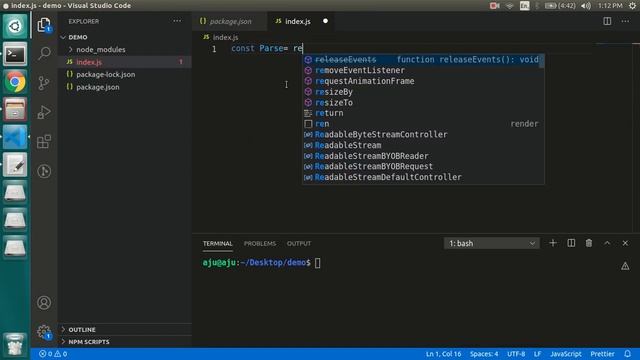Choose resizeBy suggestion

pyautogui.click(x=423, y=92)
